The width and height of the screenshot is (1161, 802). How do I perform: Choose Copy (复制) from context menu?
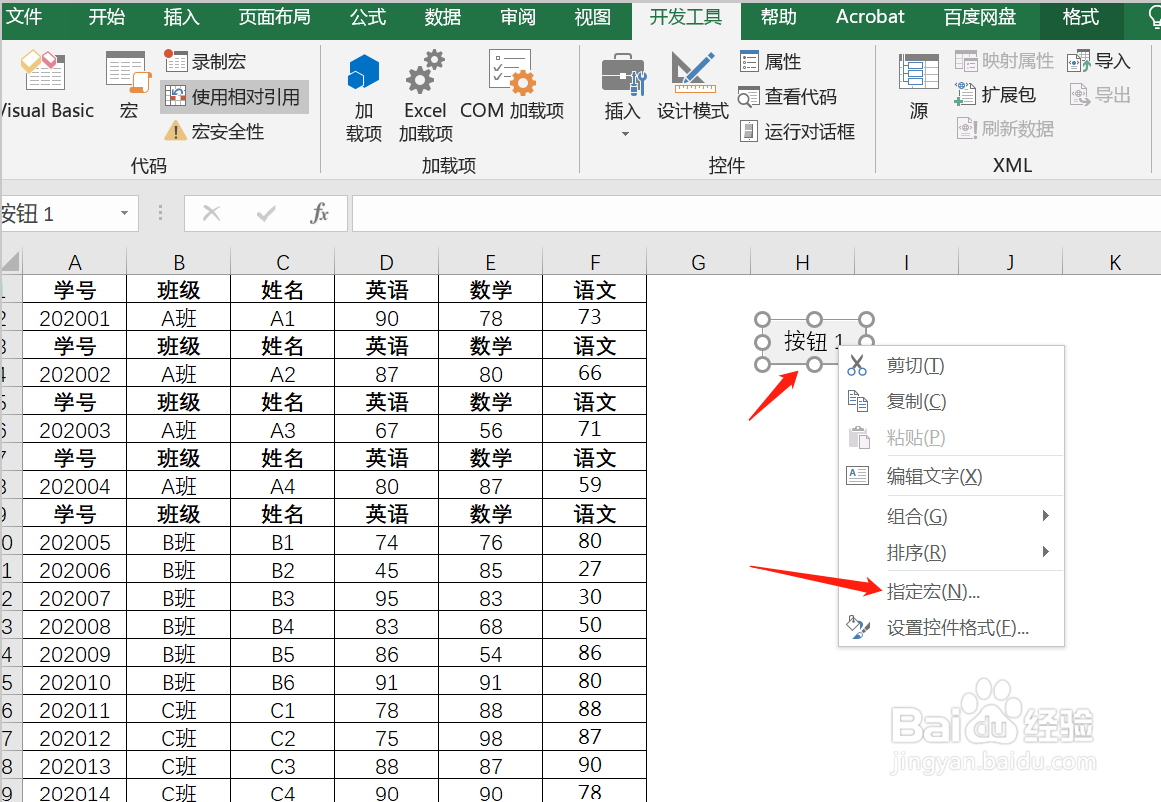click(951, 401)
